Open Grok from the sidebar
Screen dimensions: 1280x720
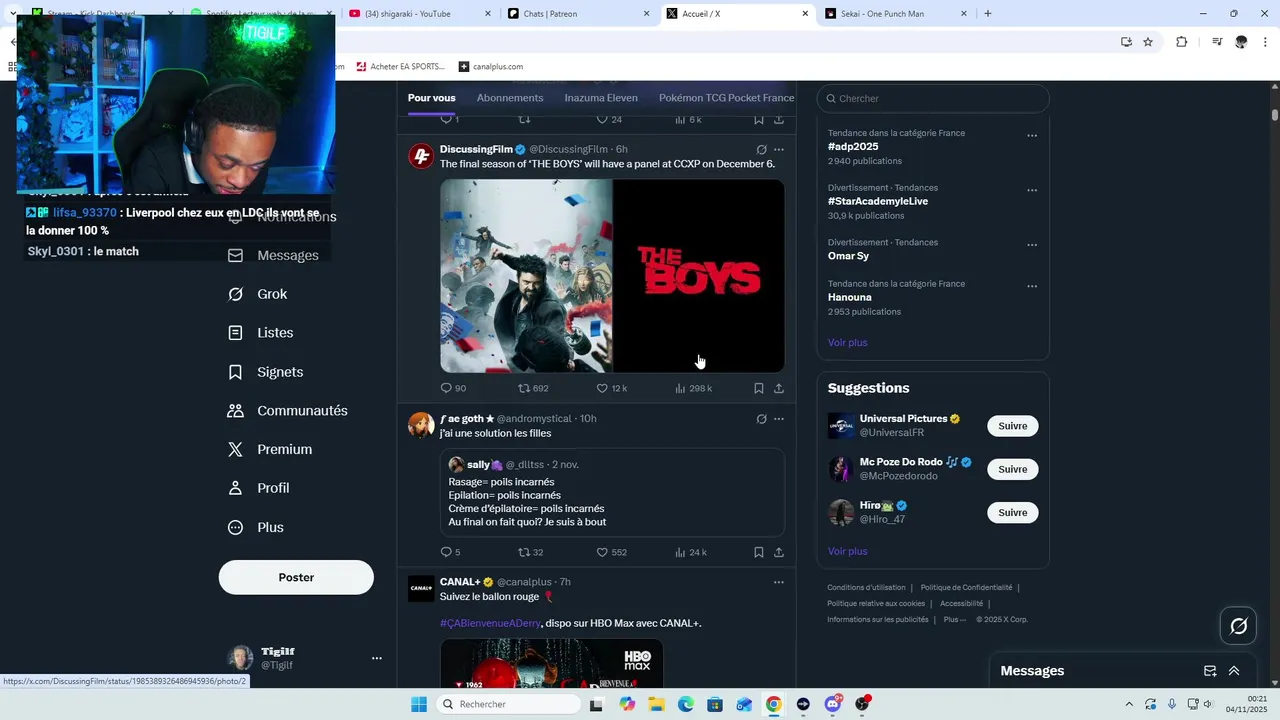pyautogui.click(x=258, y=294)
